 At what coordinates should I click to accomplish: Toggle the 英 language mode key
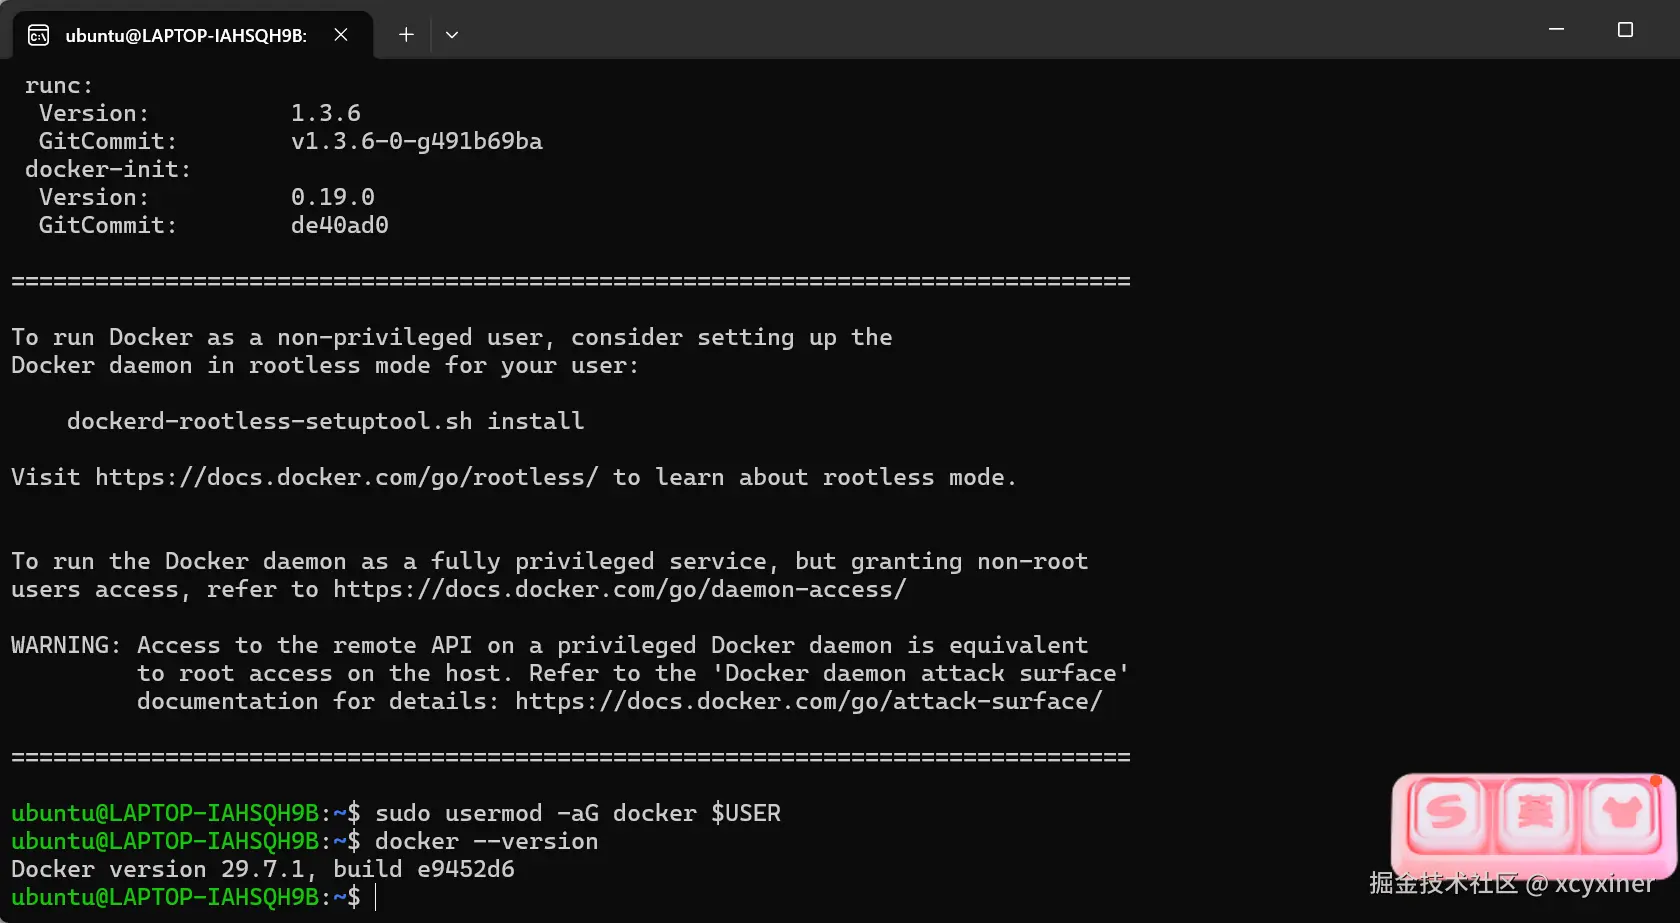point(1534,812)
